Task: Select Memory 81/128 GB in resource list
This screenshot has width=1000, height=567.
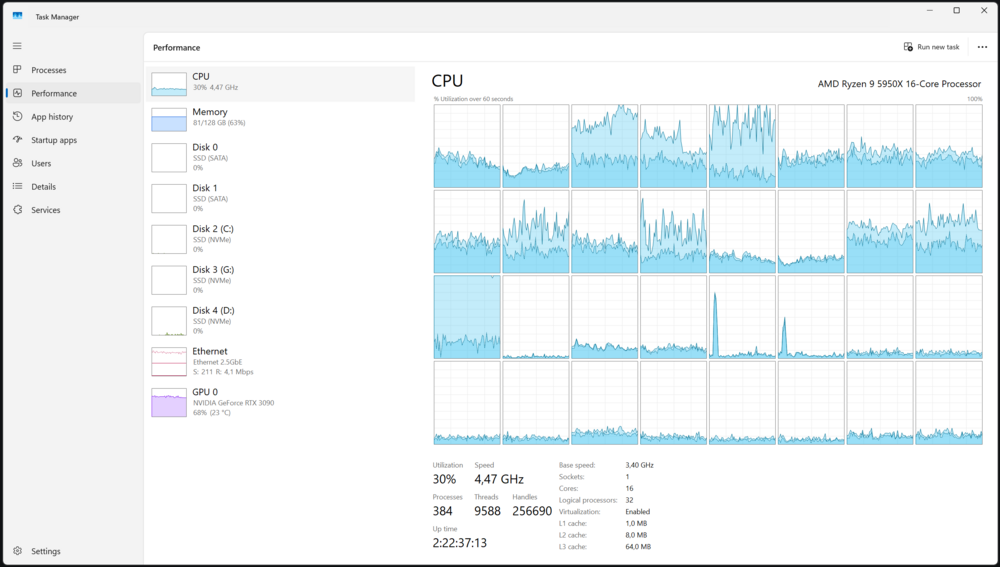Action: [281, 119]
